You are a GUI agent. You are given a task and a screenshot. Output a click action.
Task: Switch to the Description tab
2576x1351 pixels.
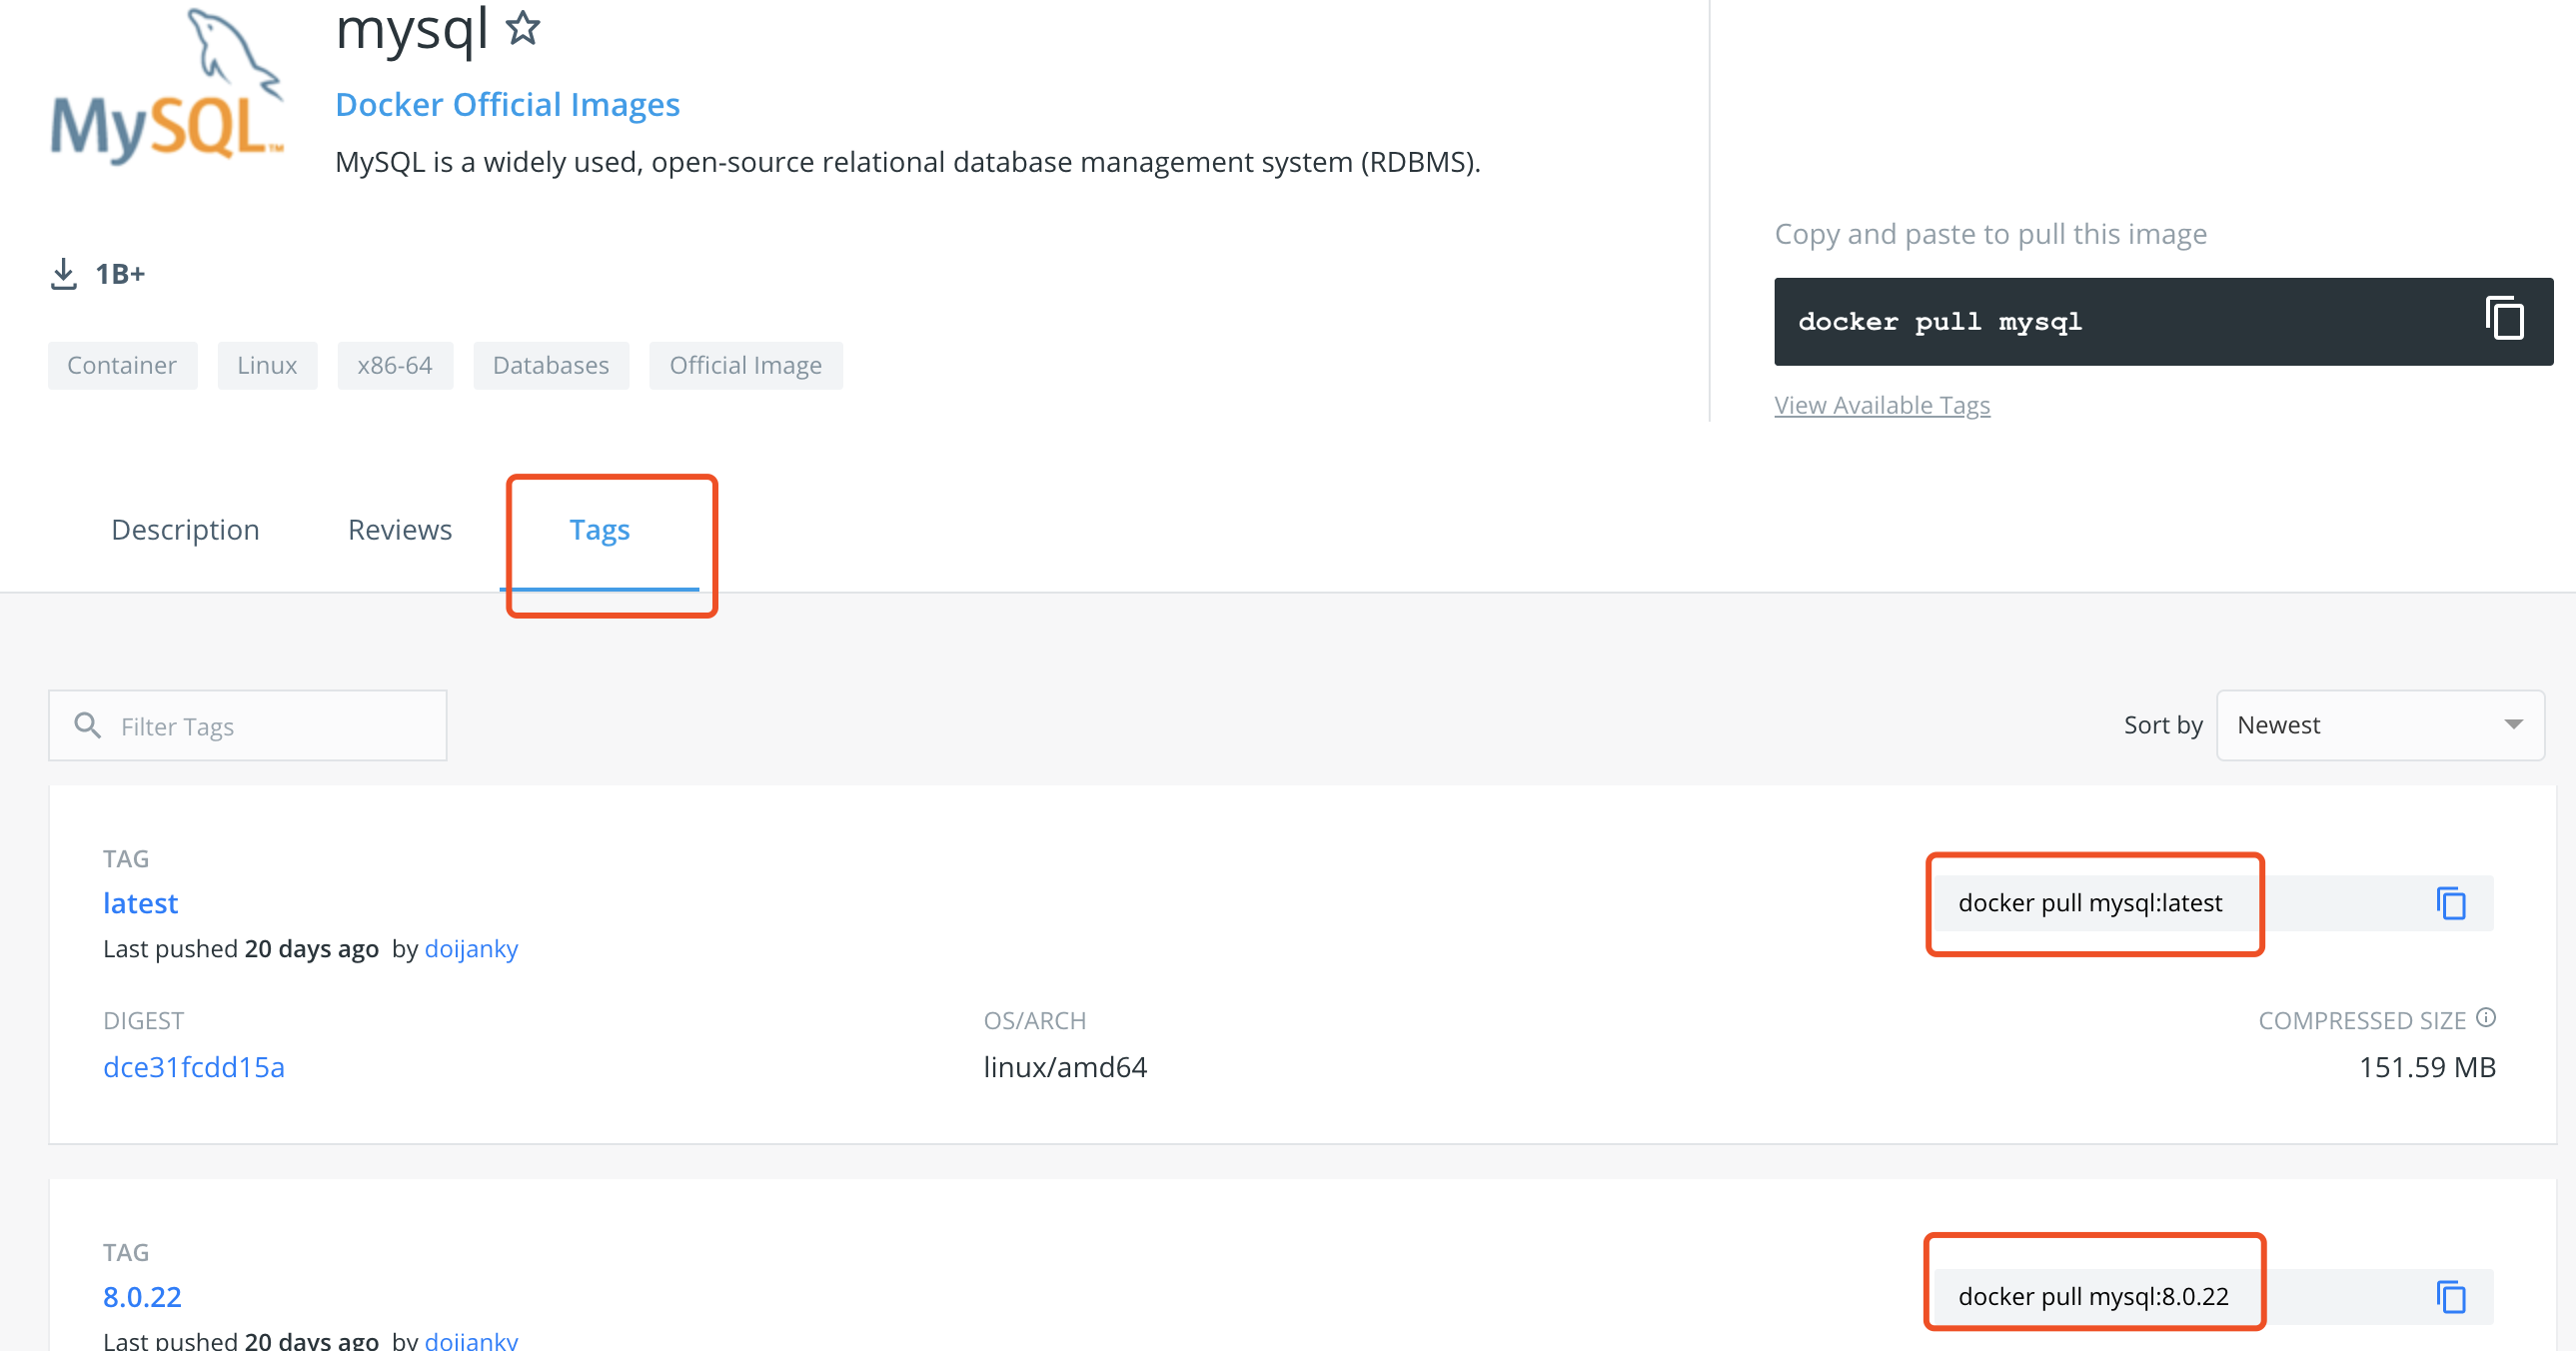pyautogui.click(x=185, y=529)
